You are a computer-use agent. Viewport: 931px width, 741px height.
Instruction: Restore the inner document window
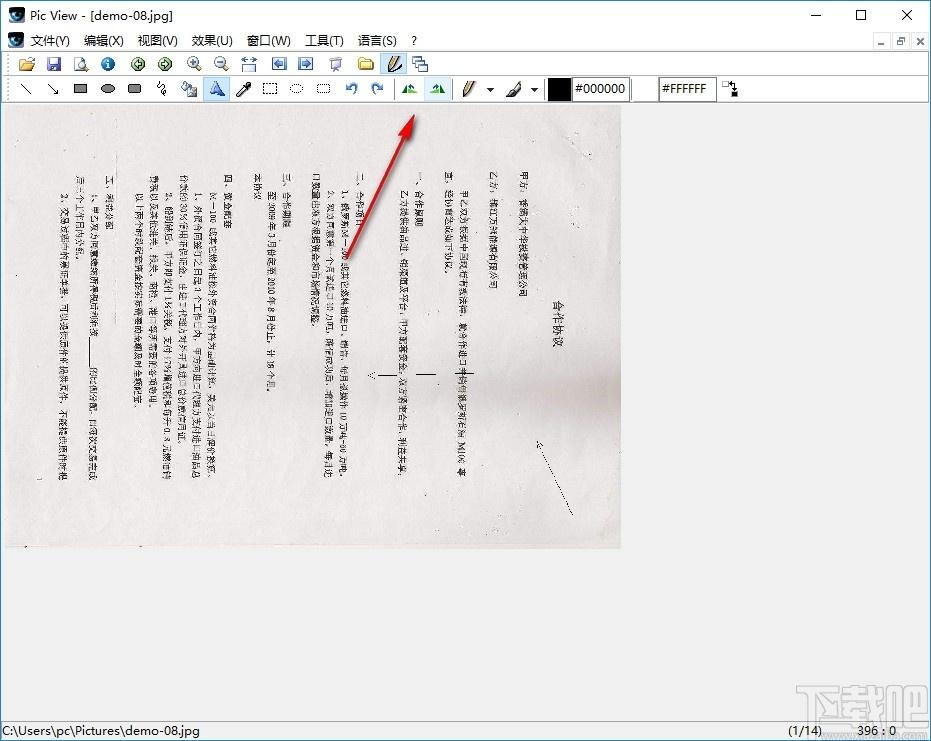click(901, 42)
